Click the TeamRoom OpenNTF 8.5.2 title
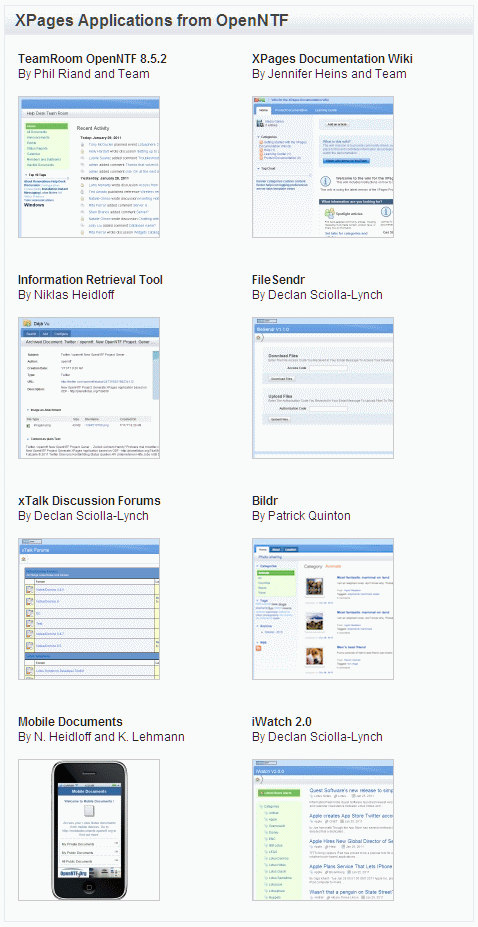The image size is (478, 927). 92,59
